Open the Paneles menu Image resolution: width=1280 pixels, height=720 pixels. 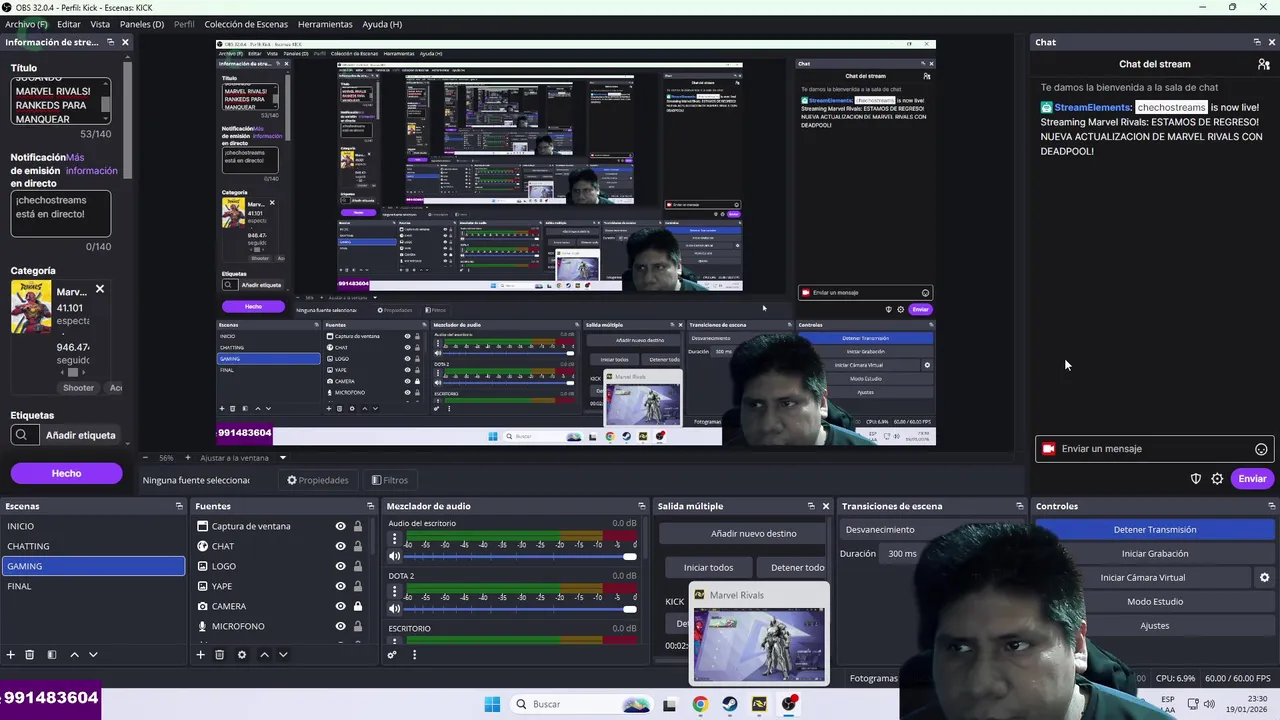coord(142,24)
